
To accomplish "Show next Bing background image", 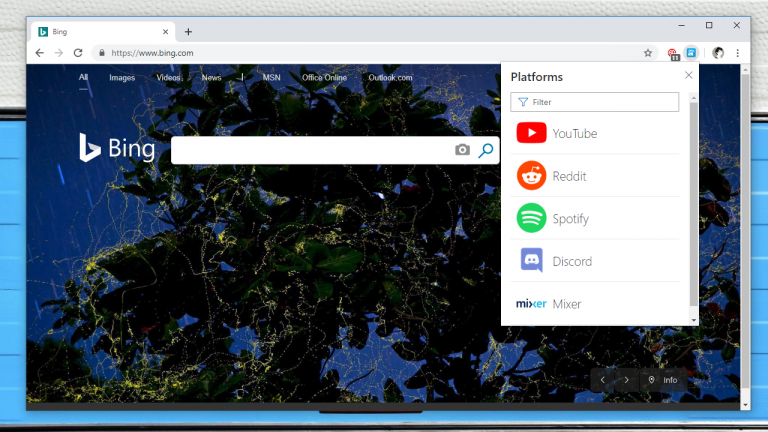I will click(x=626, y=380).
